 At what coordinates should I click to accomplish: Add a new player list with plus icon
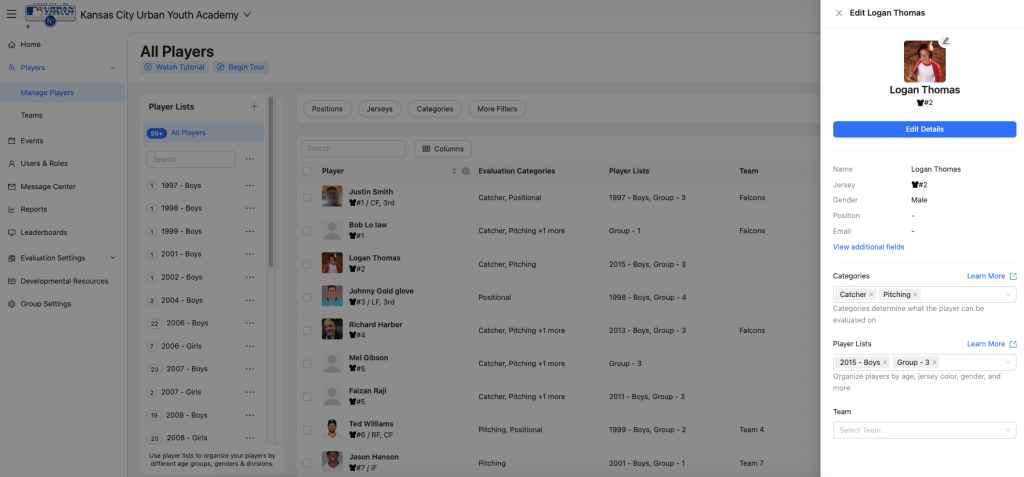click(x=254, y=106)
